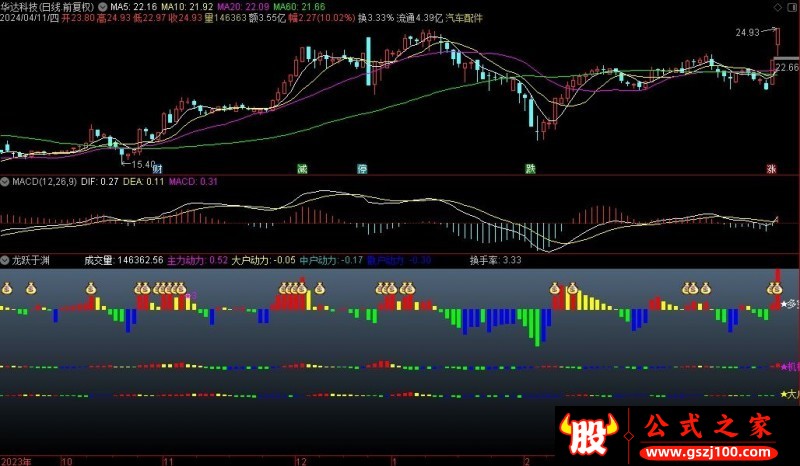Click the lone money bag before October cluster
Image resolution: width=800 pixels, height=466 pixels.
pyautogui.click(x=91, y=288)
